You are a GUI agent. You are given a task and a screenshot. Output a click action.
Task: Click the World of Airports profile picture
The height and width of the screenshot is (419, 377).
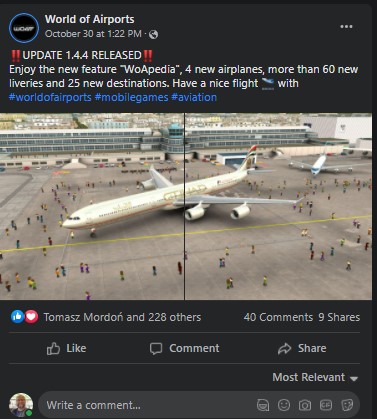24,28
